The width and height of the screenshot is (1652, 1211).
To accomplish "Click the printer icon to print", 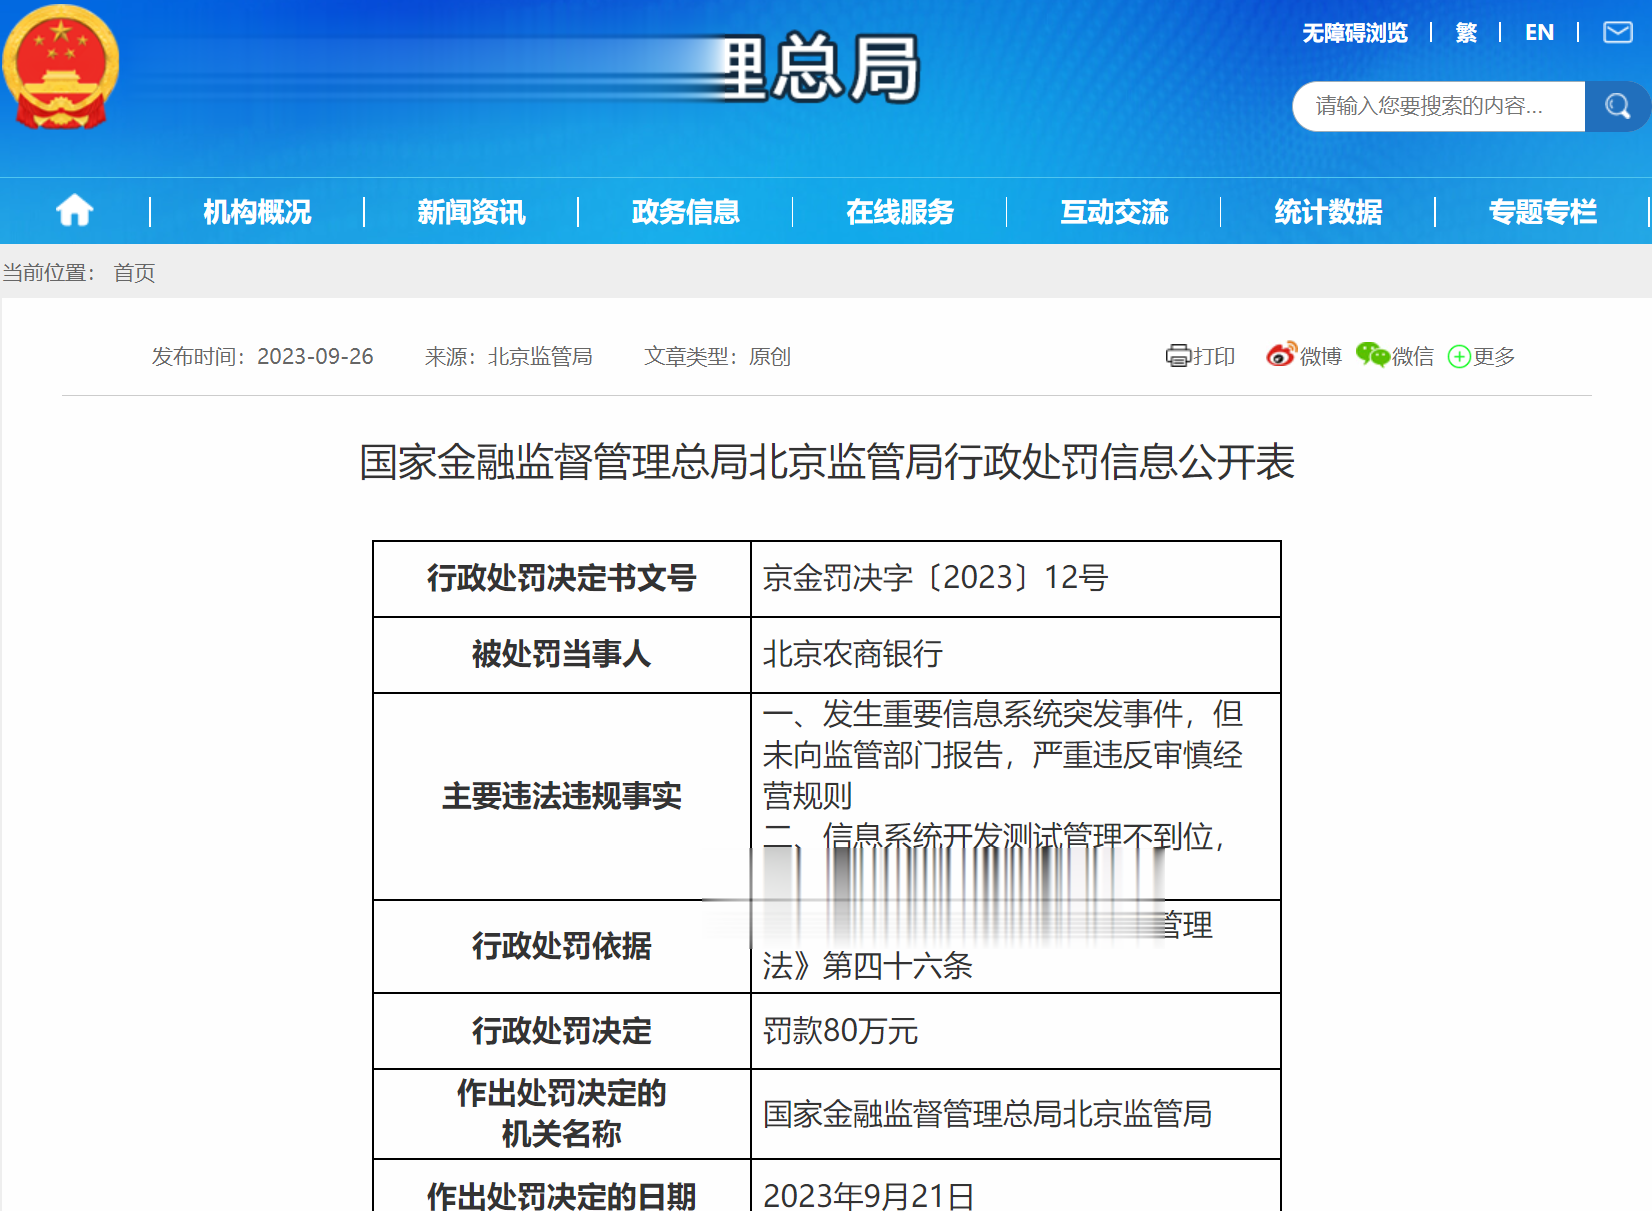I will (1178, 356).
